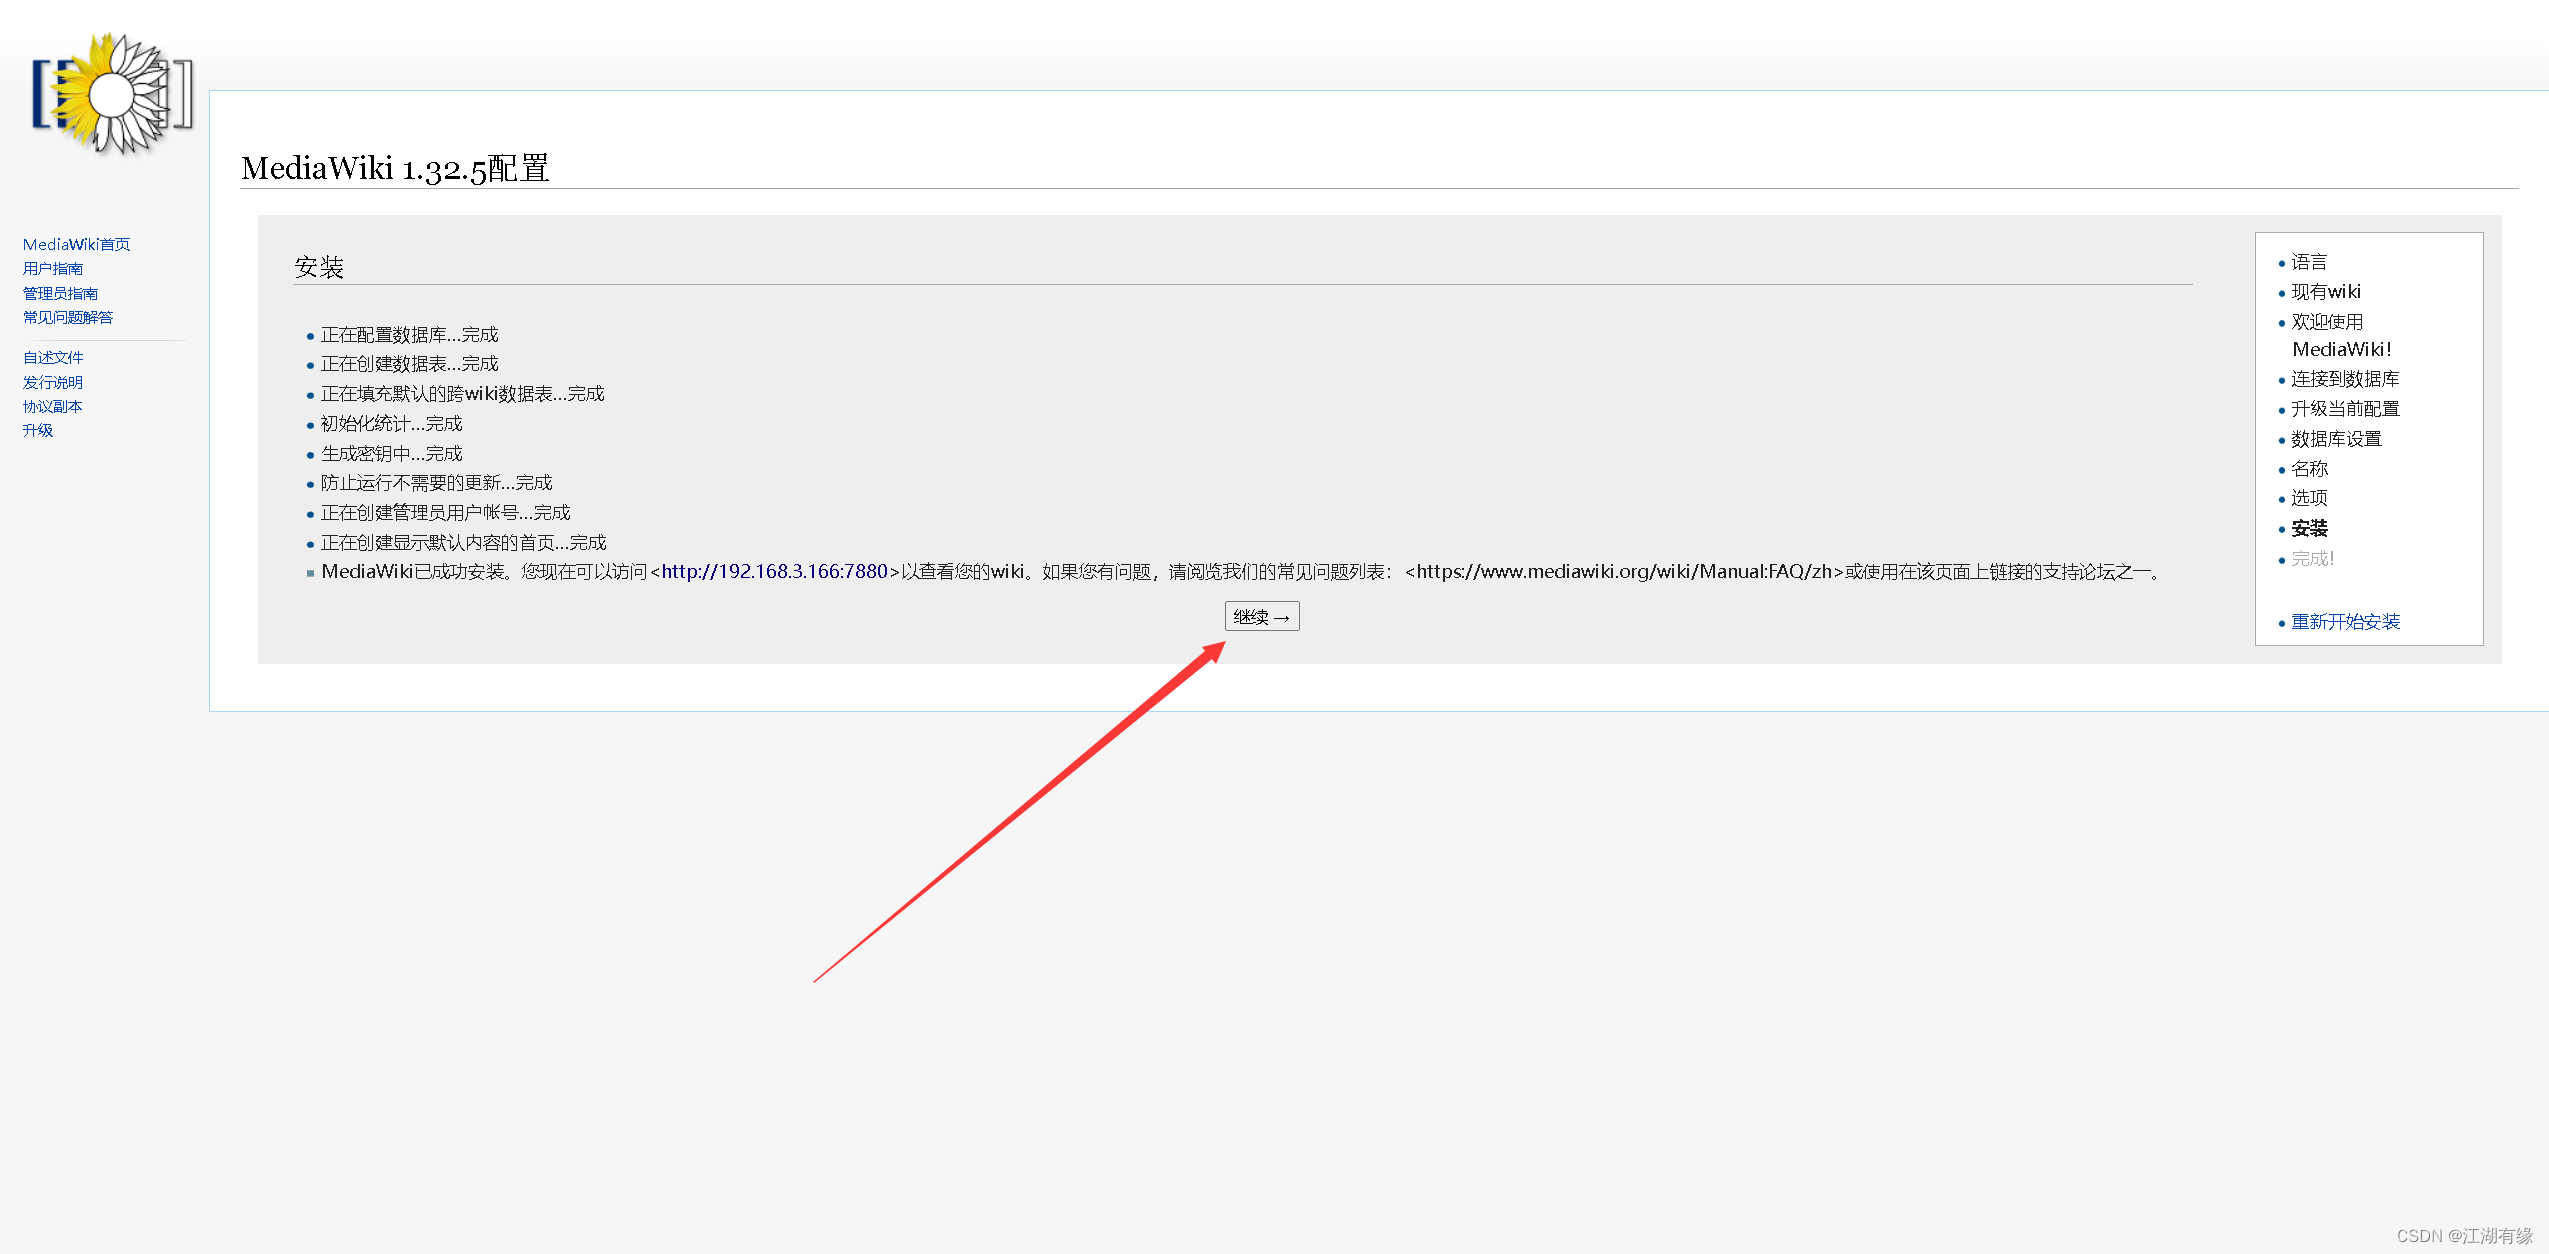Click the bold 安装 current step
The width and height of the screenshot is (2549, 1254).
(2309, 528)
